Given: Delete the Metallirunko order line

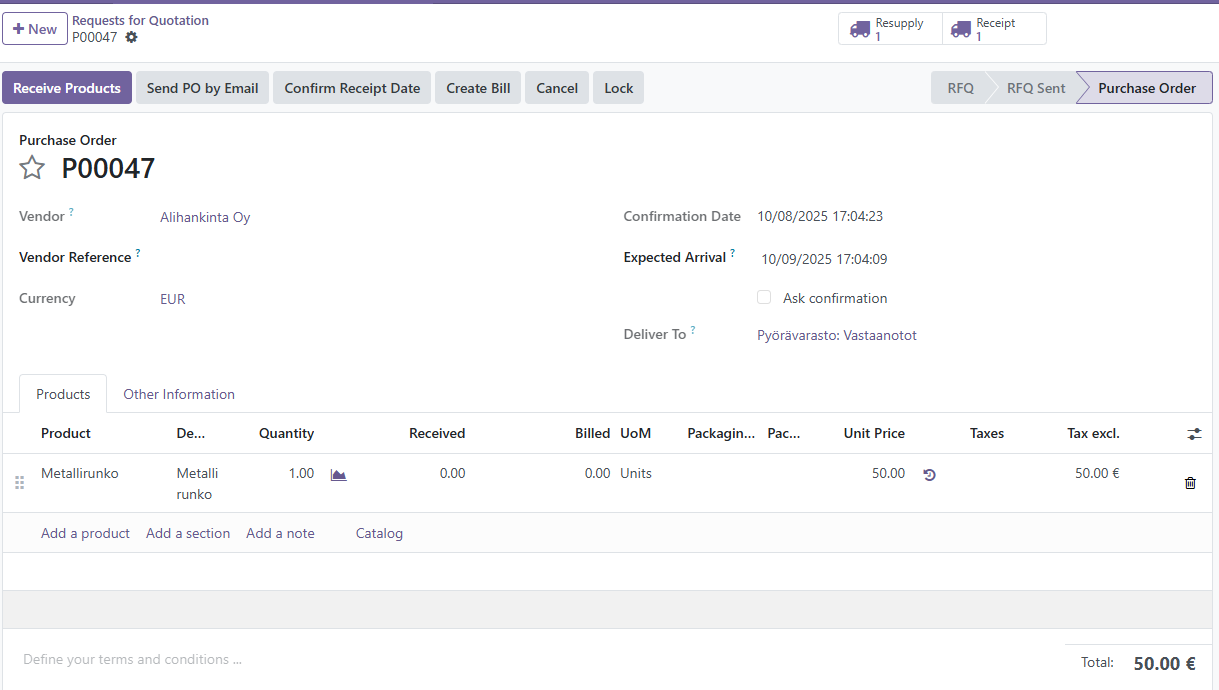Looking at the screenshot, I should [x=1190, y=483].
